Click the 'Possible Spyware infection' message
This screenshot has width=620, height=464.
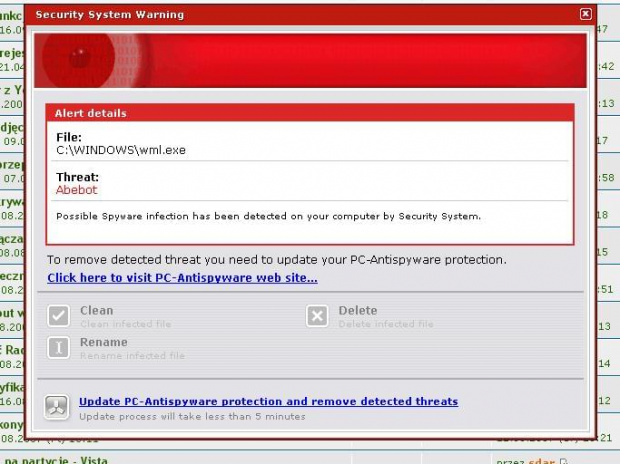point(268,216)
